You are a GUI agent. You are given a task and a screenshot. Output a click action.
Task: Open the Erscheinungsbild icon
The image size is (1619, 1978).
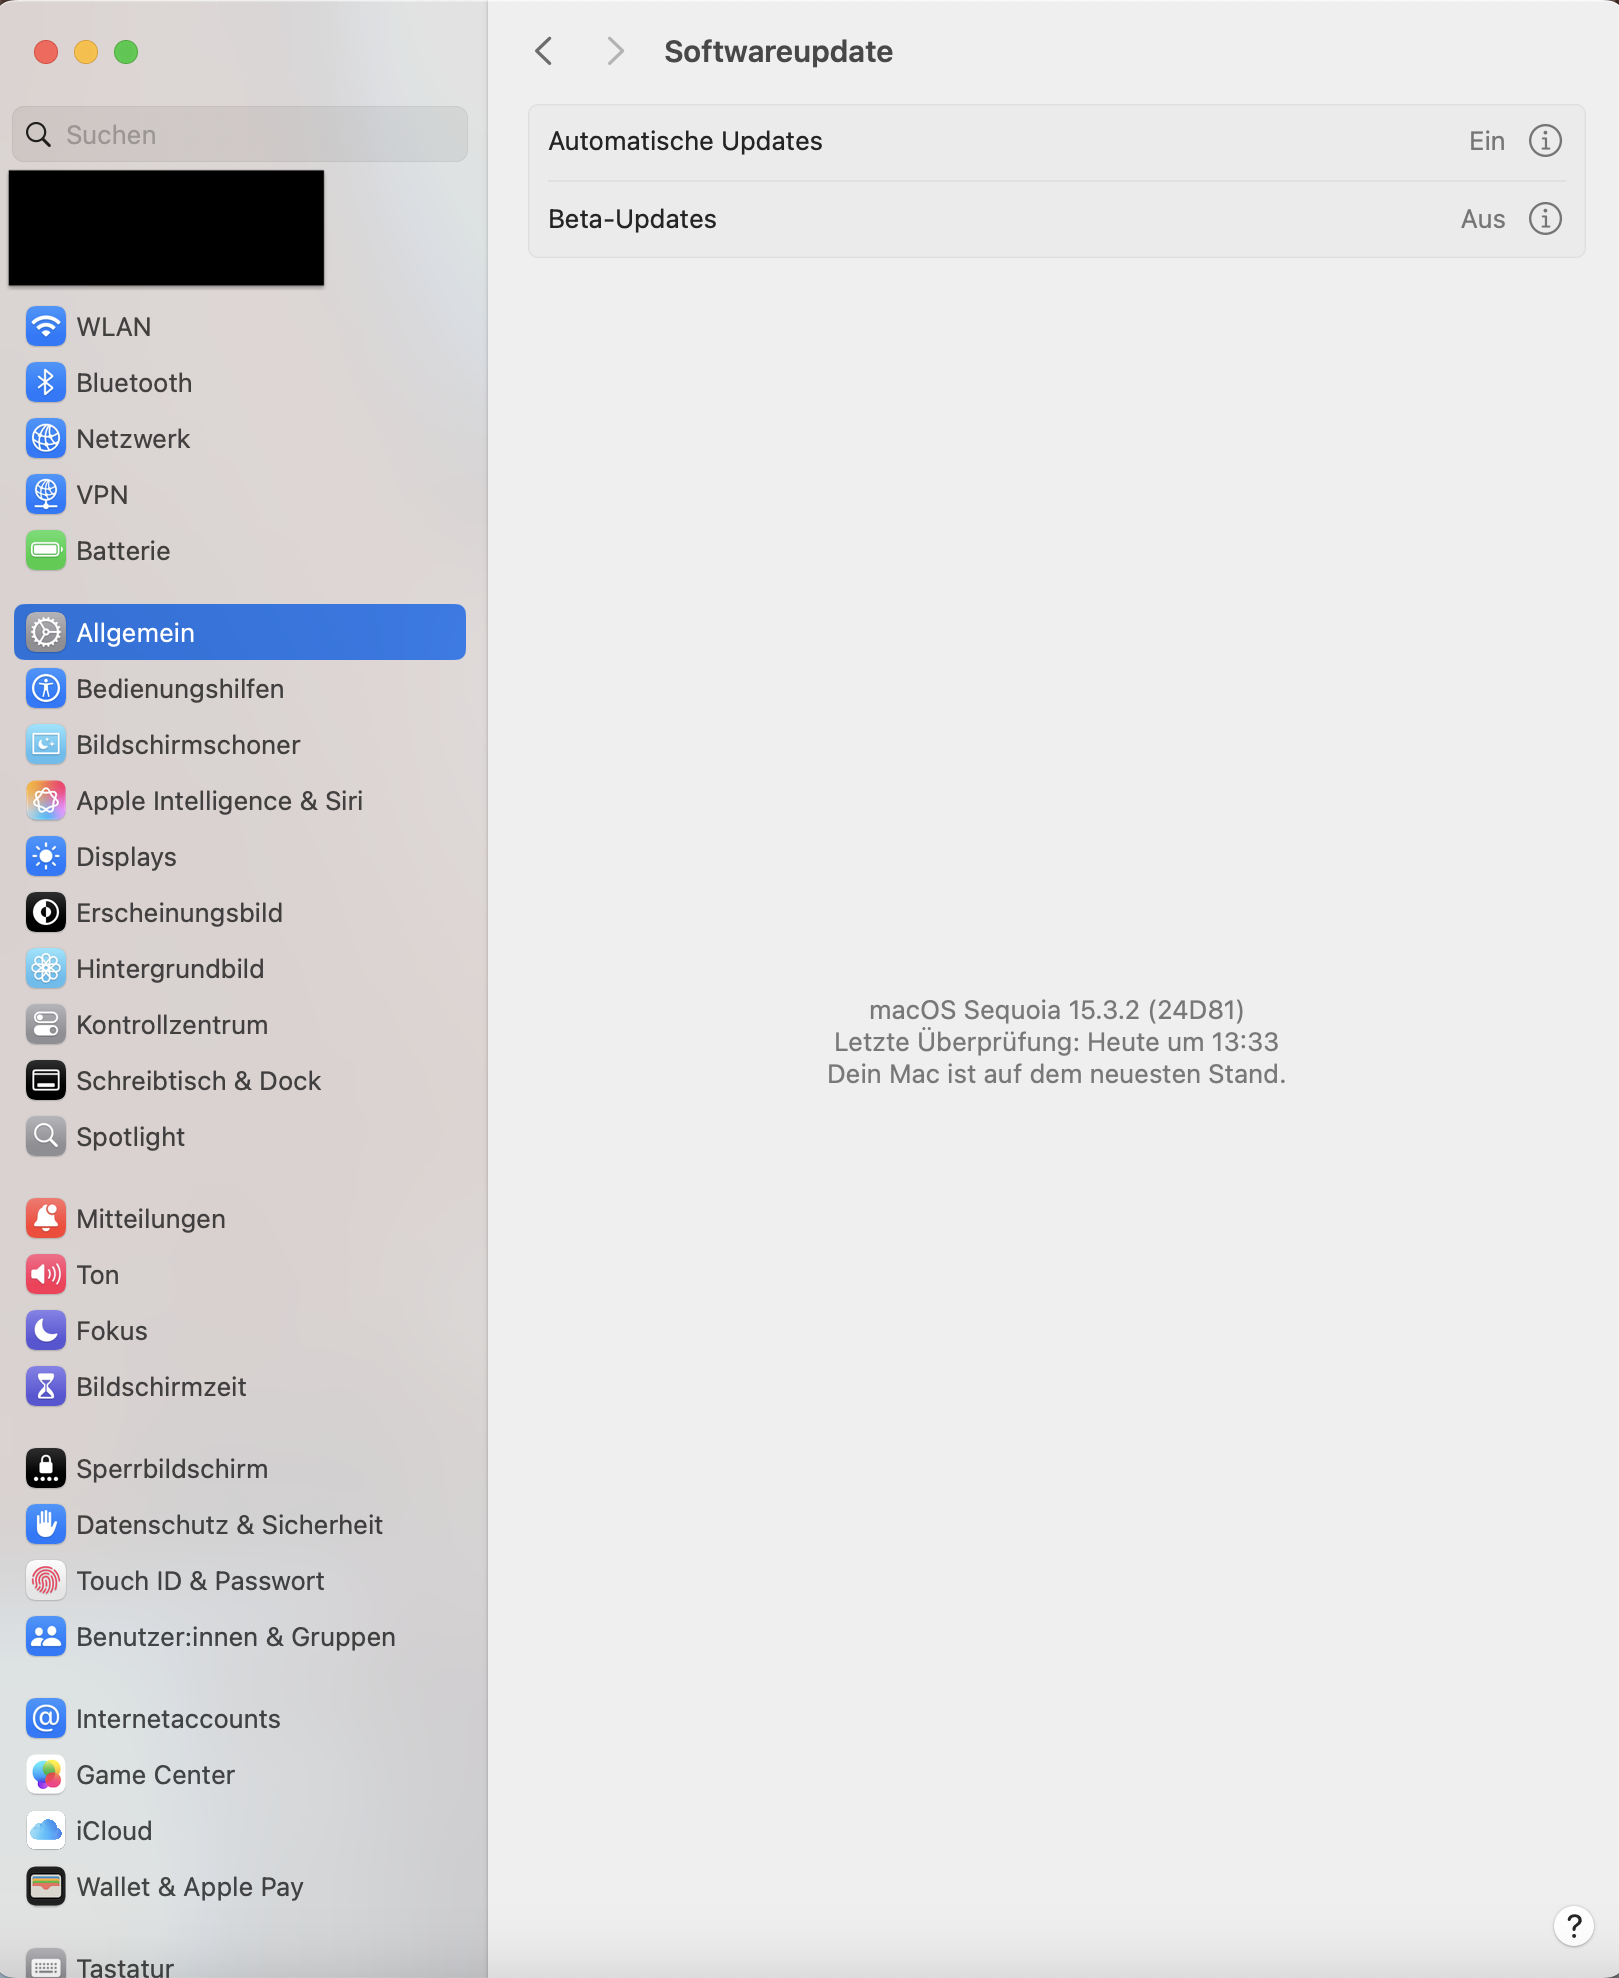(x=46, y=913)
